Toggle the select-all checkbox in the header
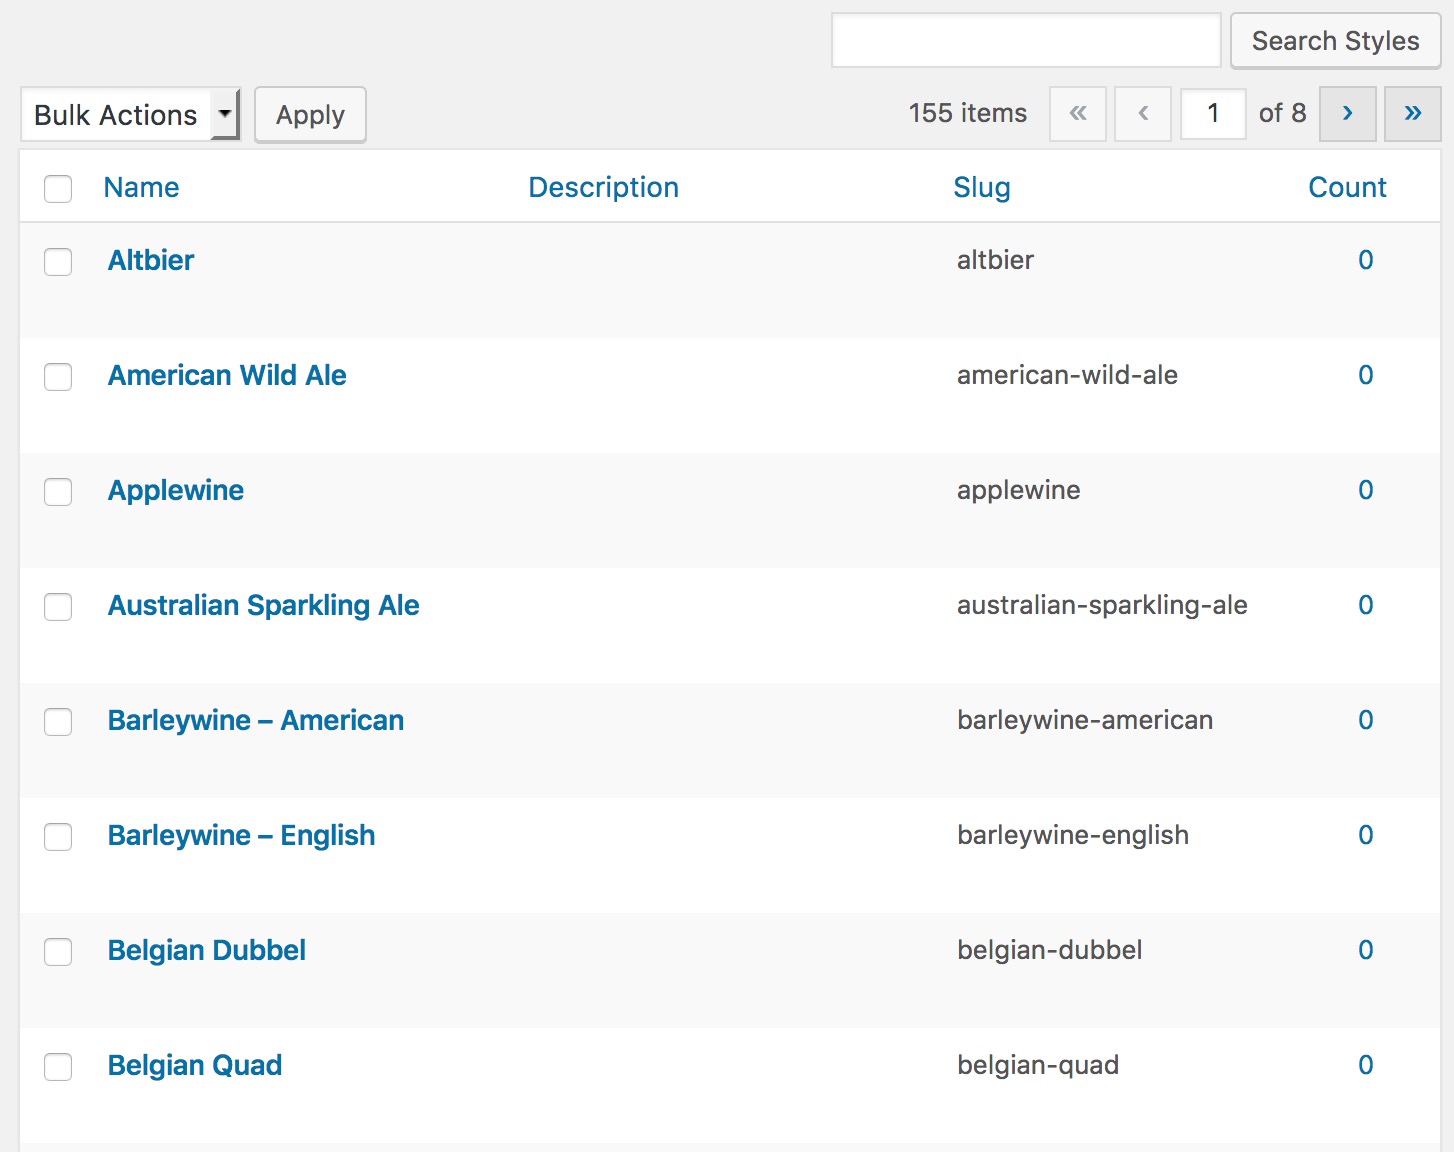1454x1152 pixels. pyautogui.click(x=58, y=188)
